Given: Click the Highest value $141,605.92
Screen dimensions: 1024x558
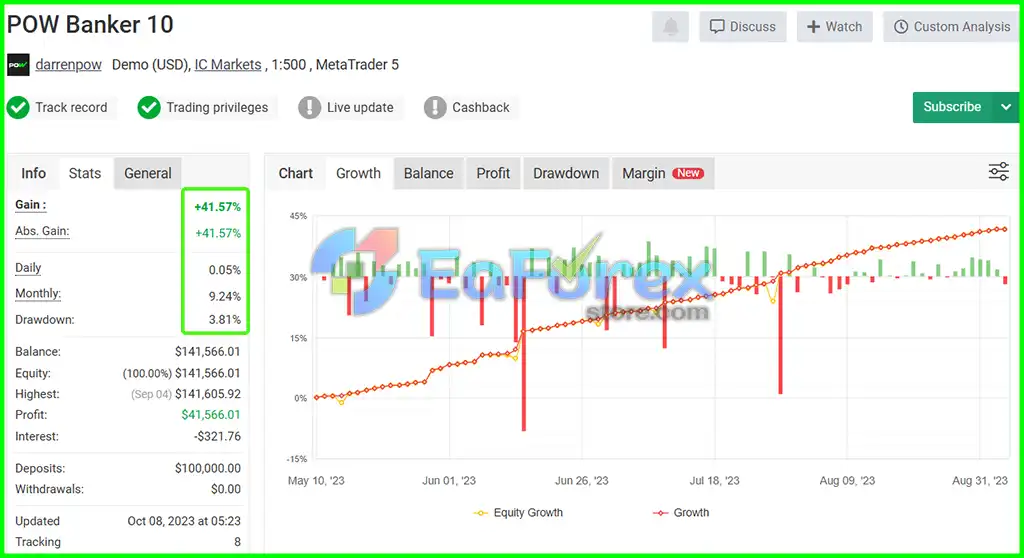Looking at the screenshot, I should tap(208, 394).
